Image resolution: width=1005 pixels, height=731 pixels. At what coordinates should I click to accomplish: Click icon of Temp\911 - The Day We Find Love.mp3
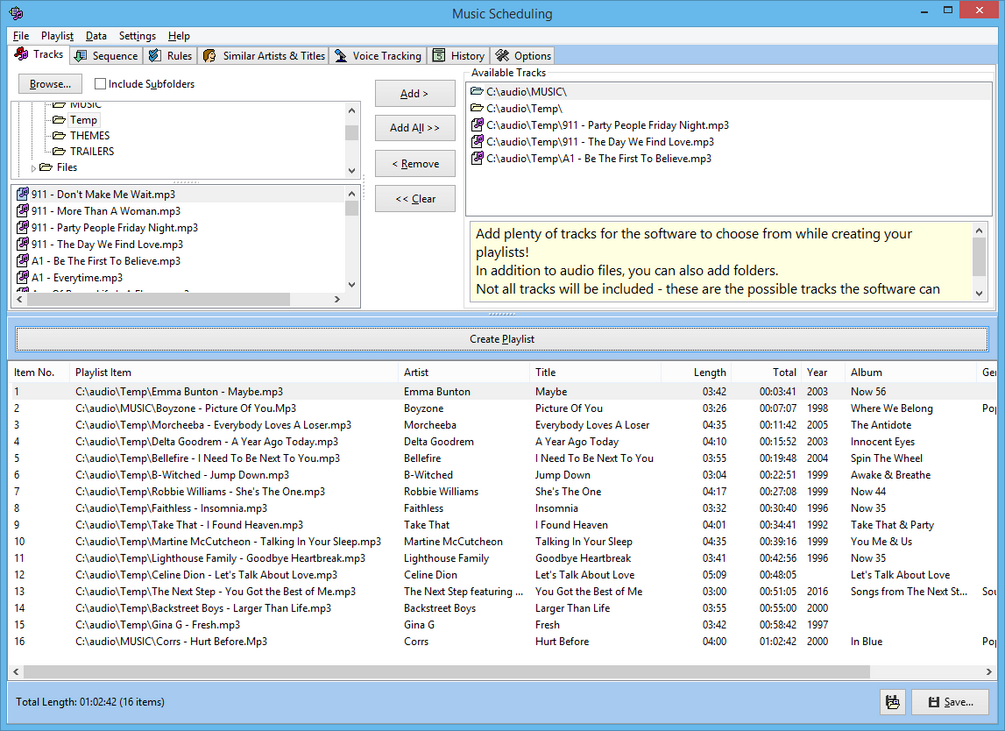click(477, 142)
